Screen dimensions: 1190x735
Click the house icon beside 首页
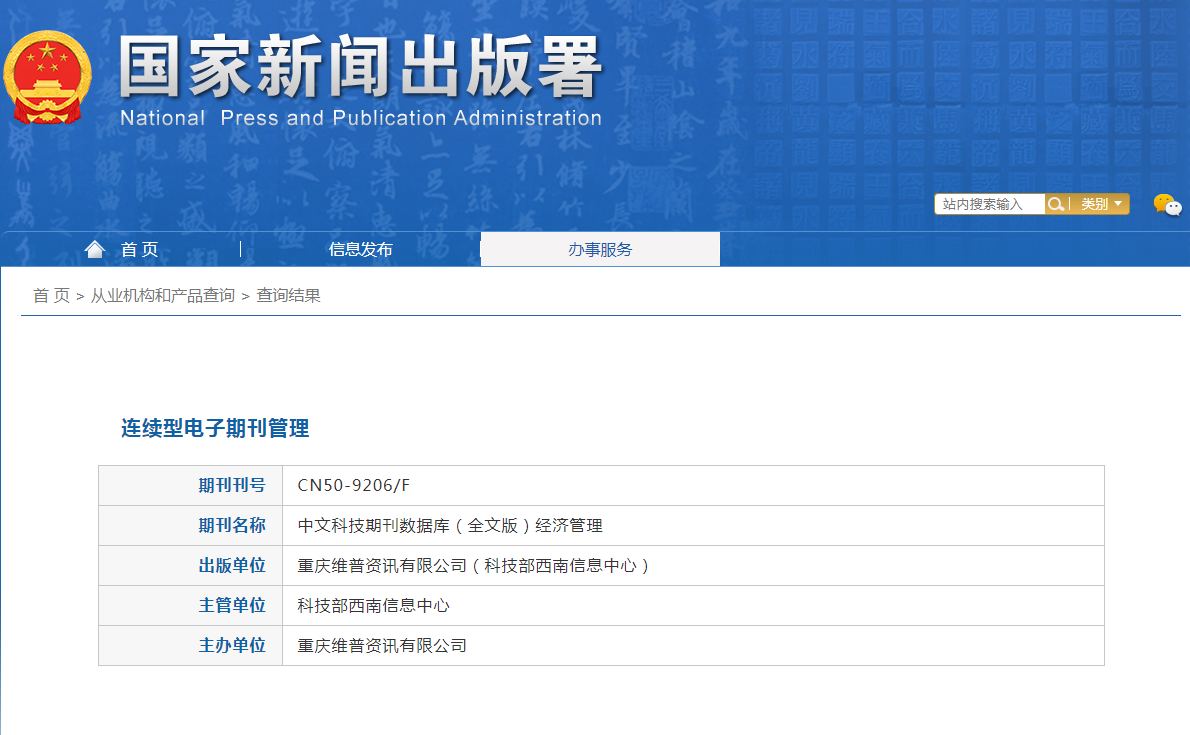(x=95, y=249)
